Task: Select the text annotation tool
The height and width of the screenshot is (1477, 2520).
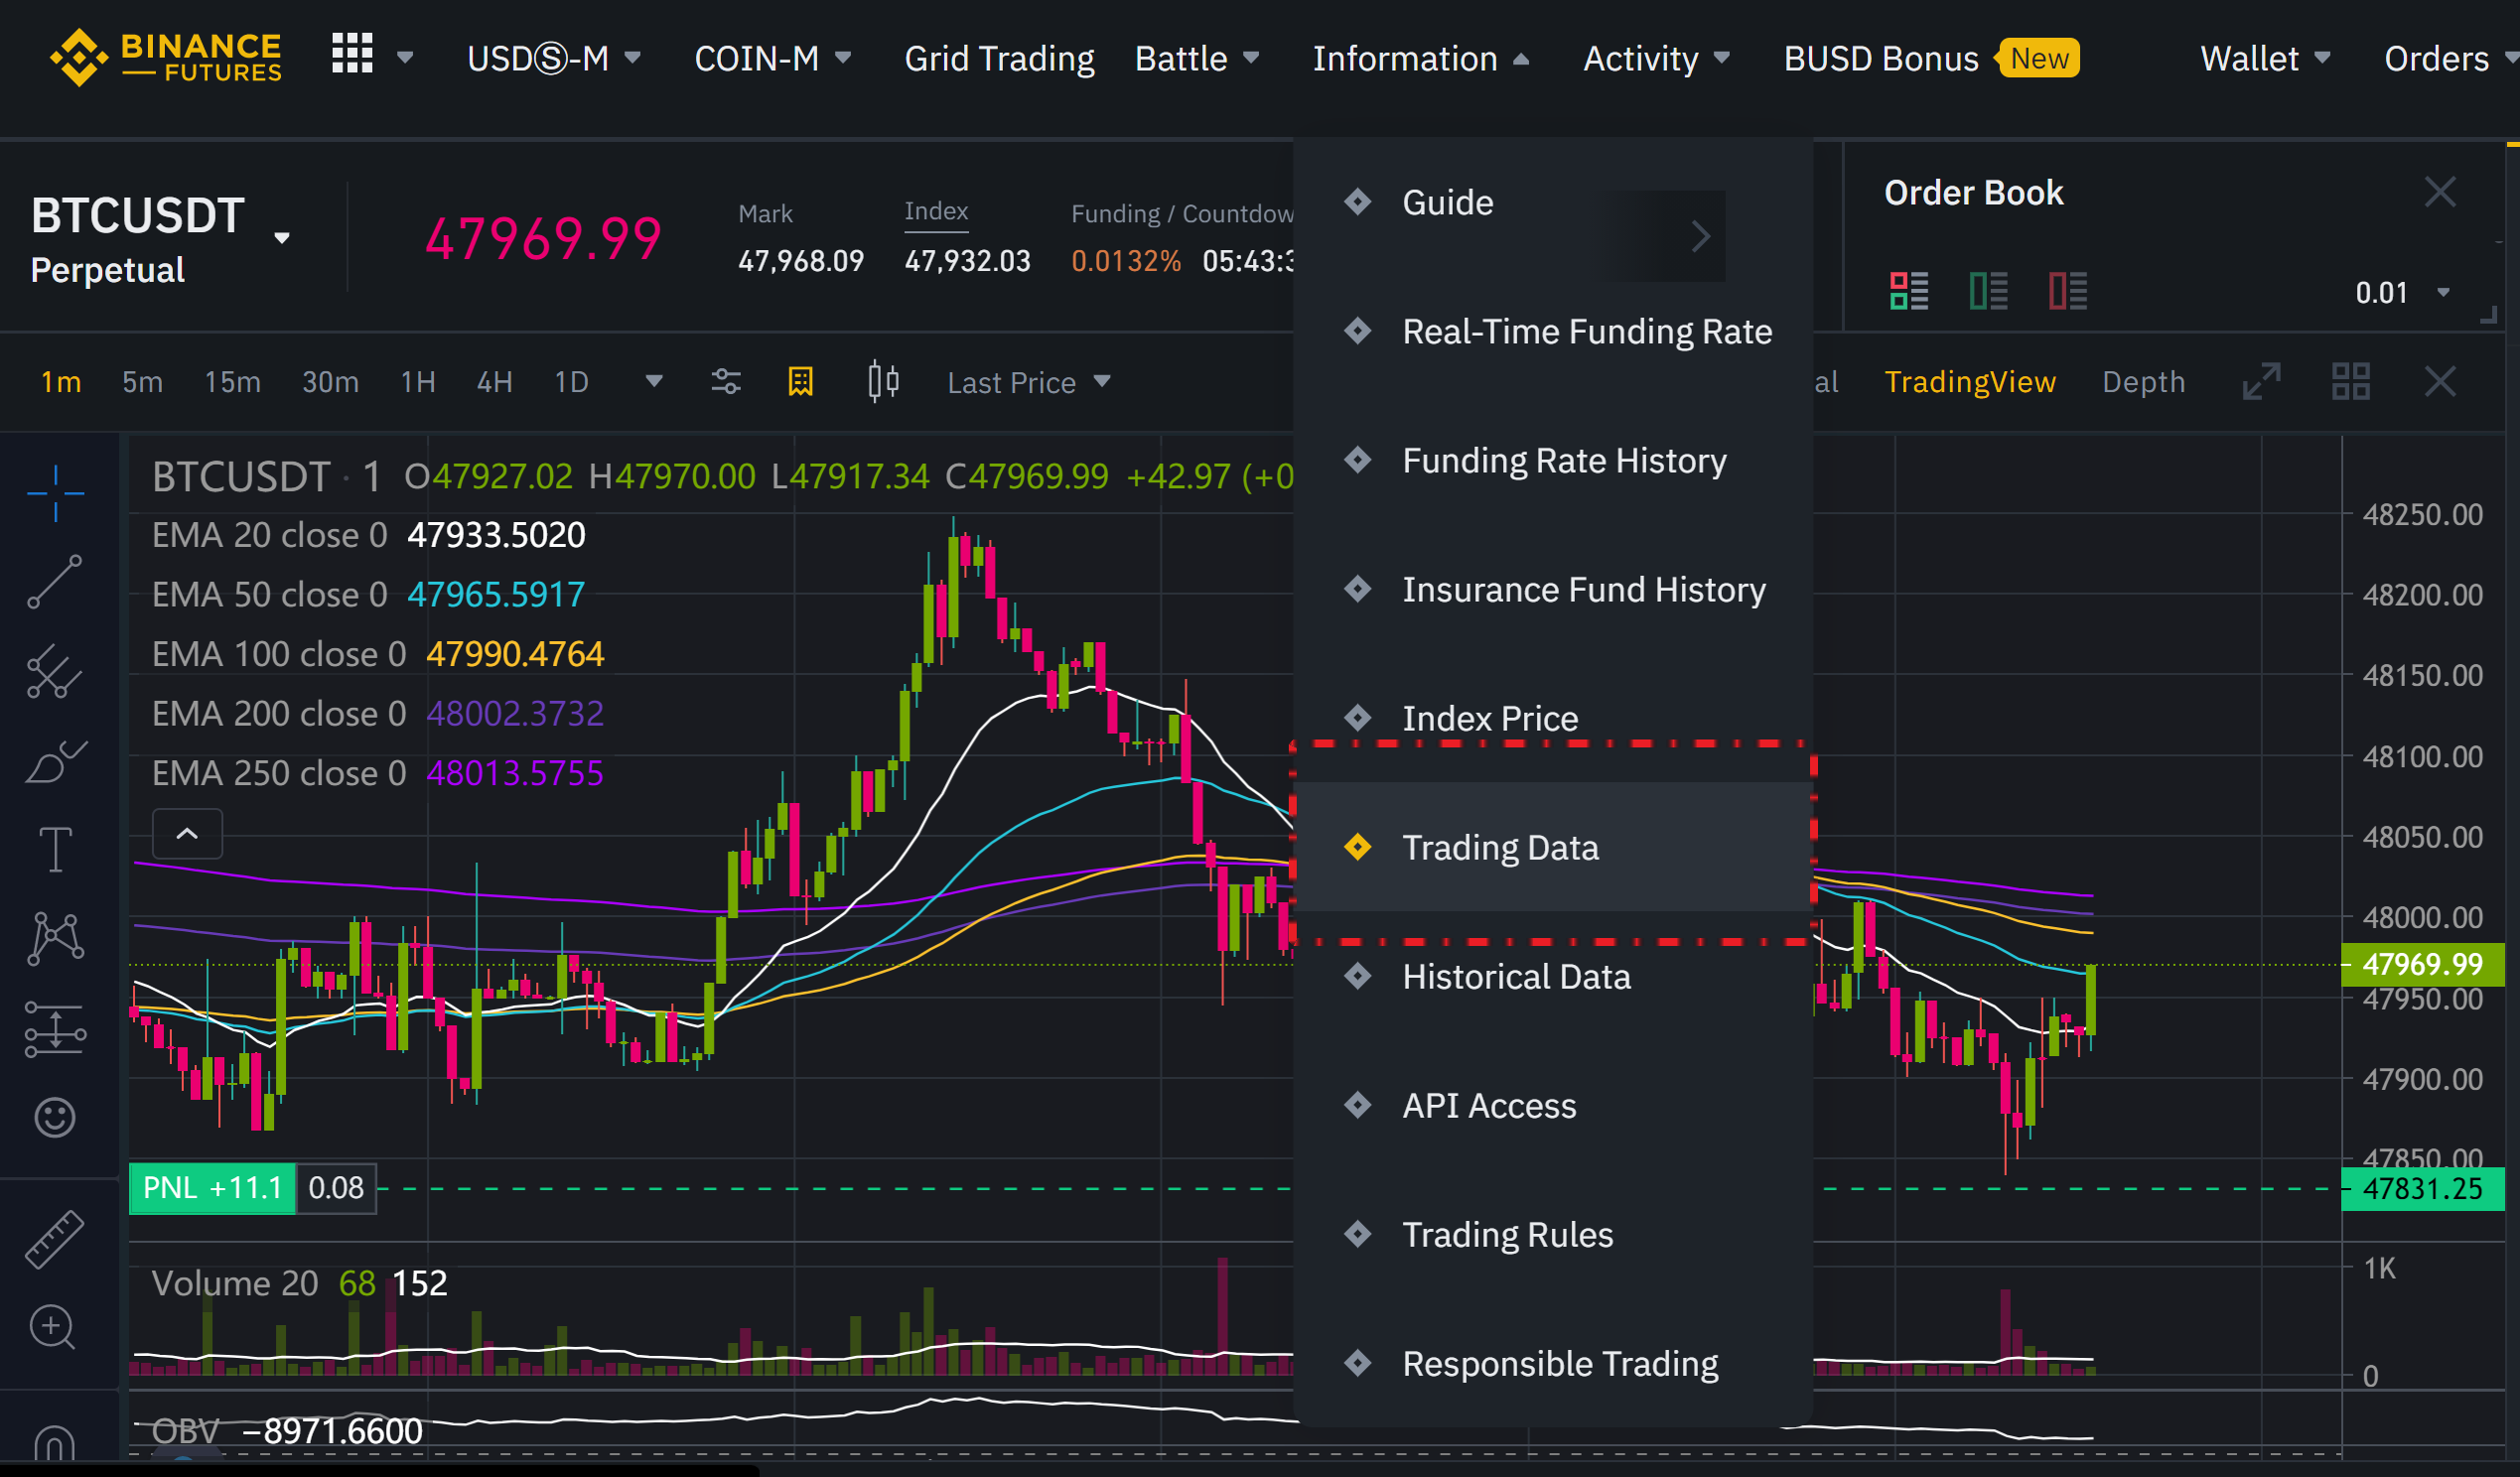Action: (55, 850)
